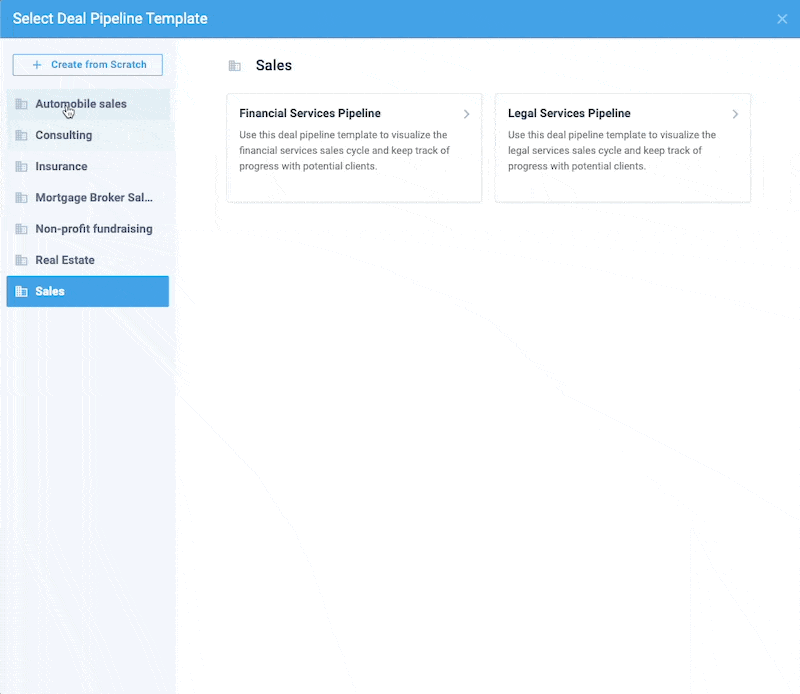Screen dimensions: 800x694
Task: Click the icon in the highlighted Sales row
Action: tap(22, 292)
